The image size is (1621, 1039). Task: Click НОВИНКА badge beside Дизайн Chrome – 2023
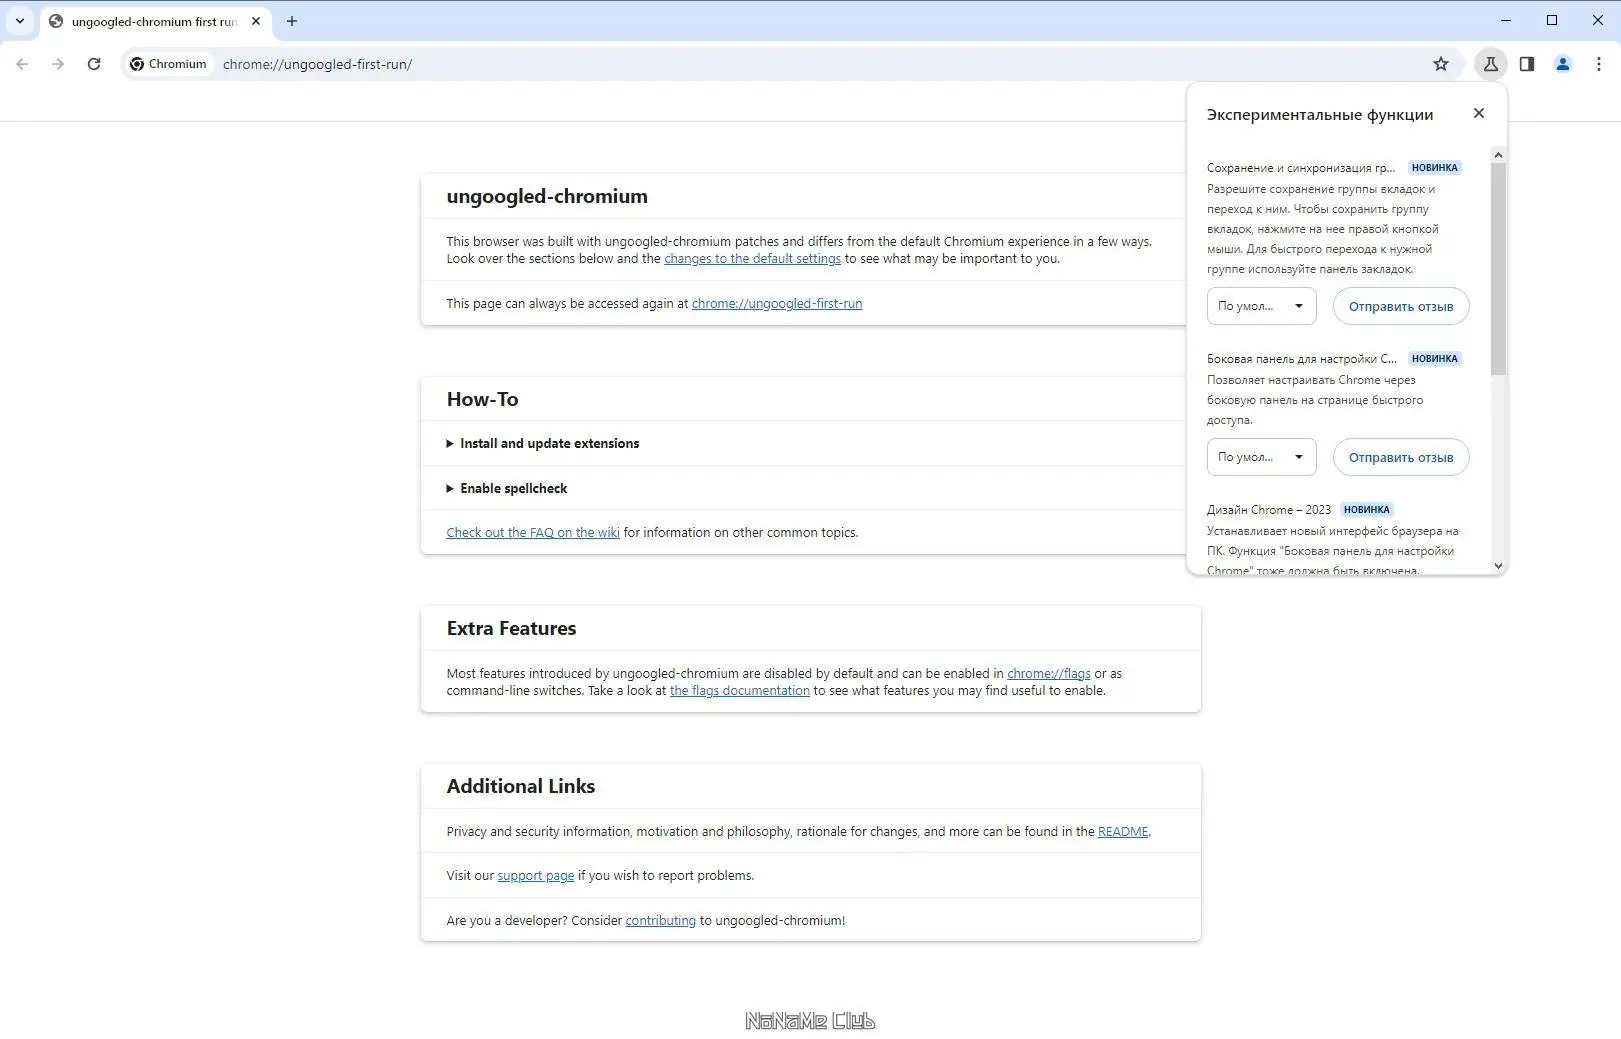click(1367, 509)
